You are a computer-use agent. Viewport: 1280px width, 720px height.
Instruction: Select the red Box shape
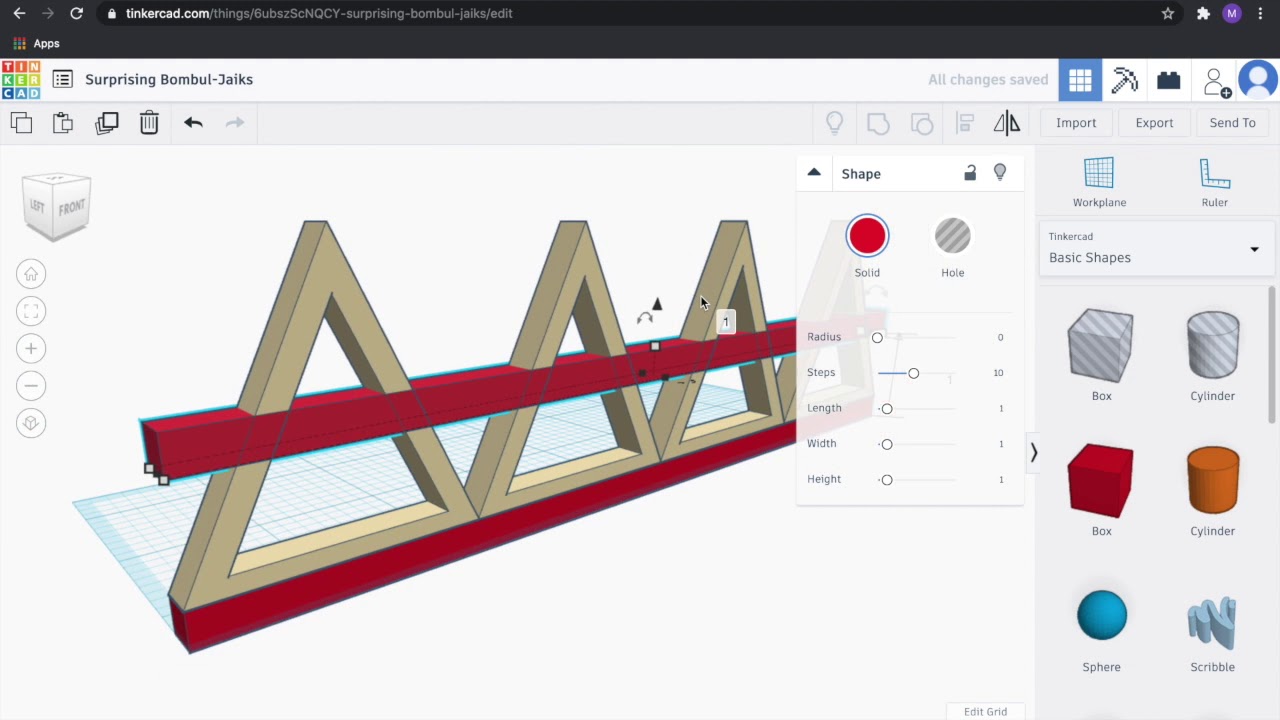1101,481
